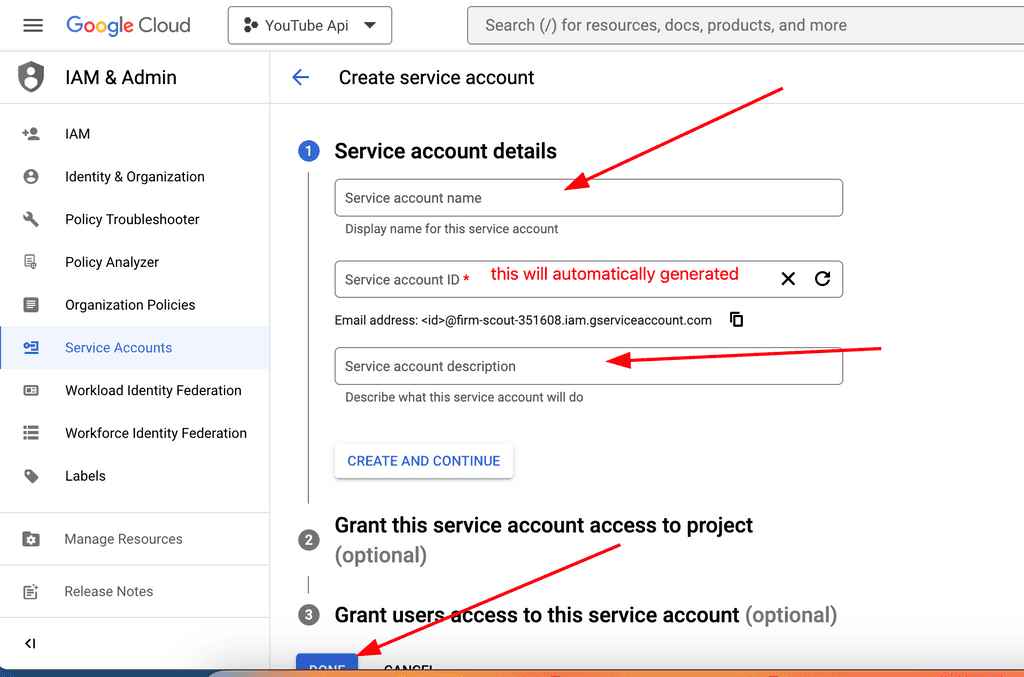The width and height of the screenshot is (1024, 677).
Task: Go back with the blue arrow
Action: pos(300,77)
